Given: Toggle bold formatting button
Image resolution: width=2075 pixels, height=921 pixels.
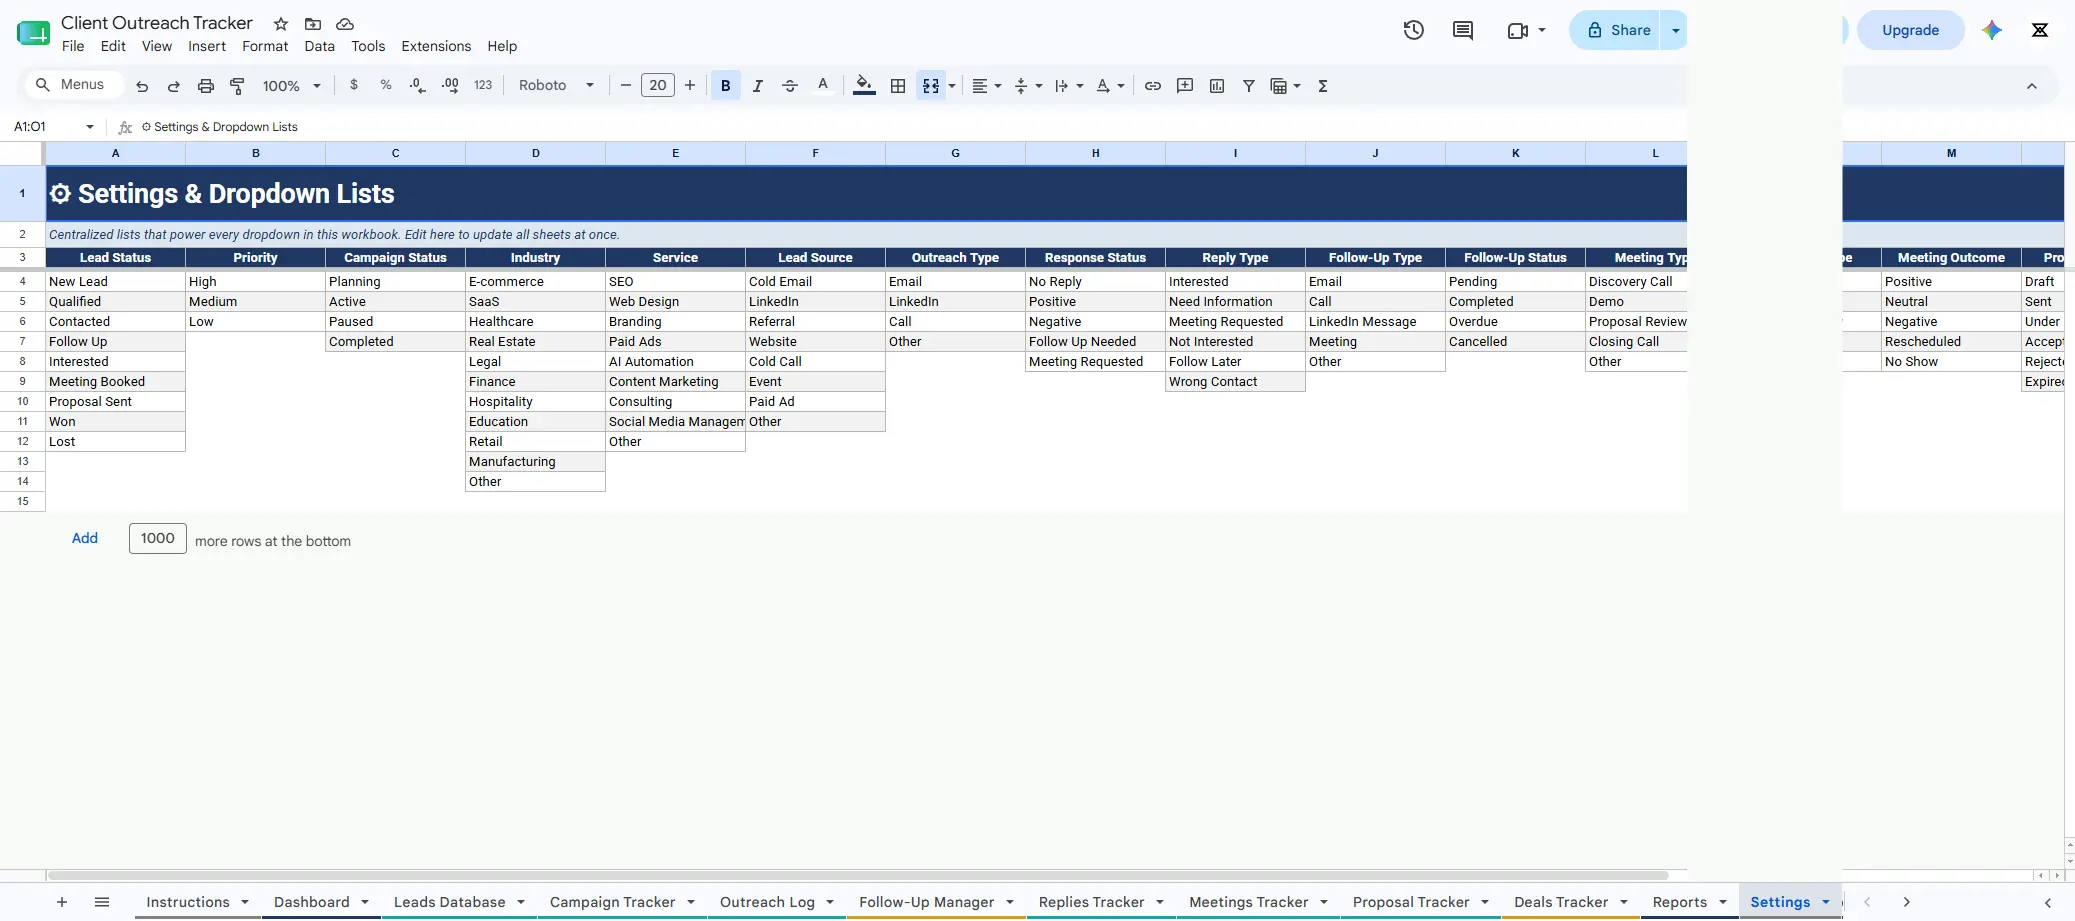Looking at the screenshot, I should click(725, 86).
